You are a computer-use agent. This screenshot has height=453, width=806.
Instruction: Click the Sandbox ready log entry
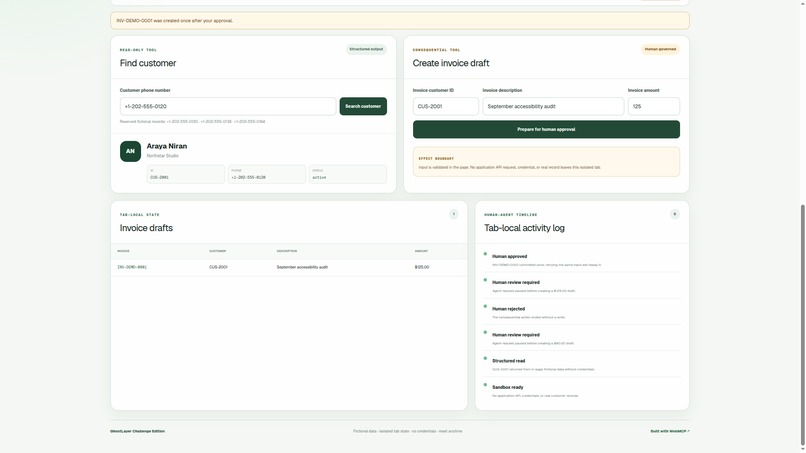[582, 391]
